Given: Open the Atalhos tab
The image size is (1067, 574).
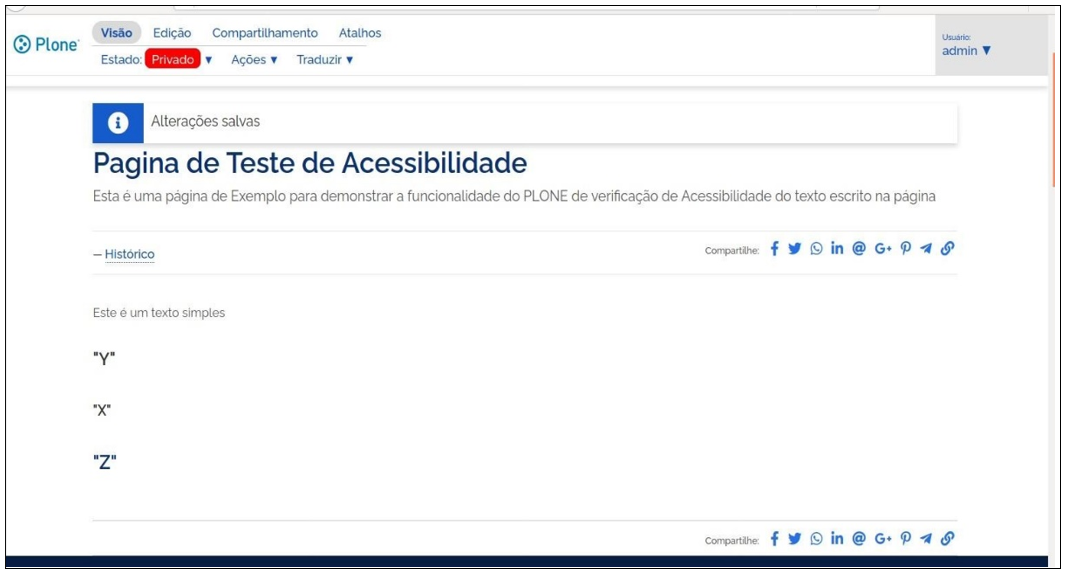Looking at the screenshot, I should coord(360,33).
